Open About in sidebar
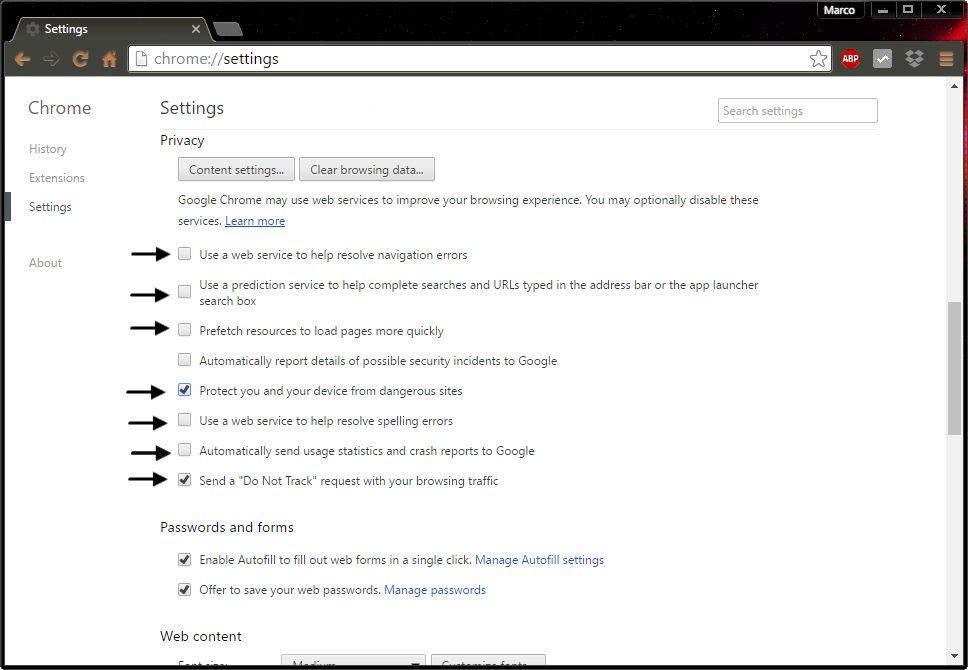Viewport: 968px width, 670px height. 45,263
